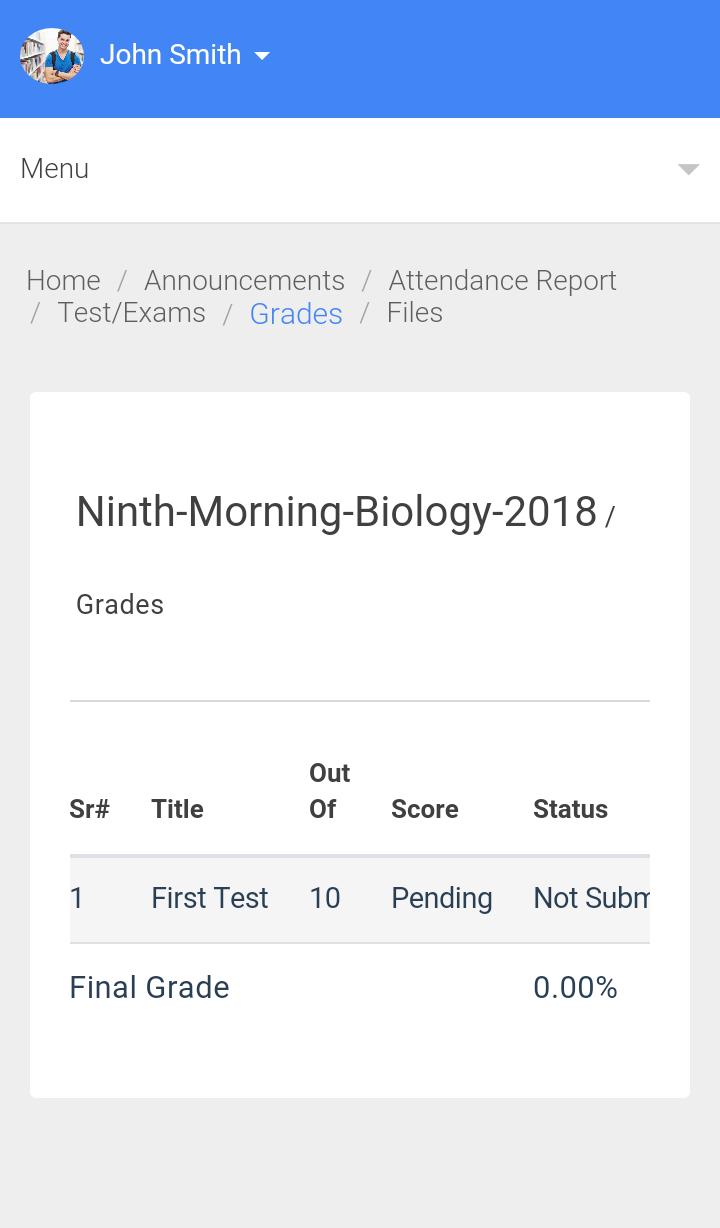
Task: Click John Smith's profile avatar
Action: point(52,56)
